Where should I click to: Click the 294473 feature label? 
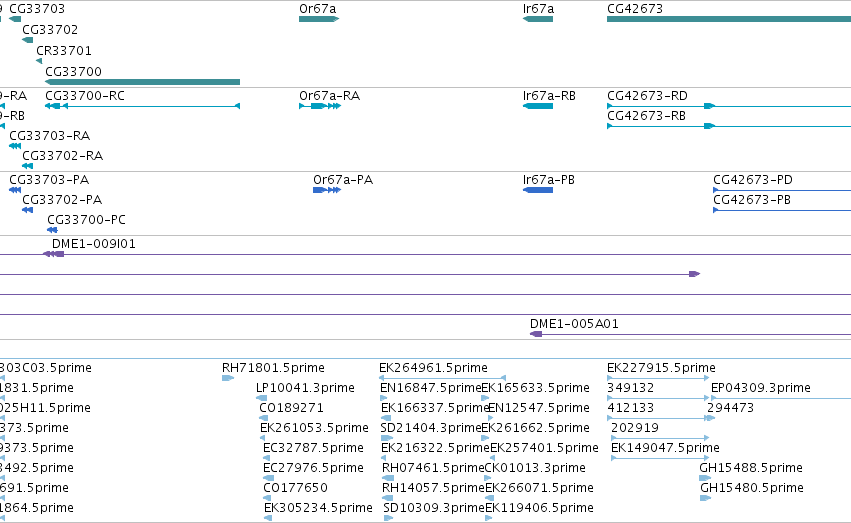point(731,408)
